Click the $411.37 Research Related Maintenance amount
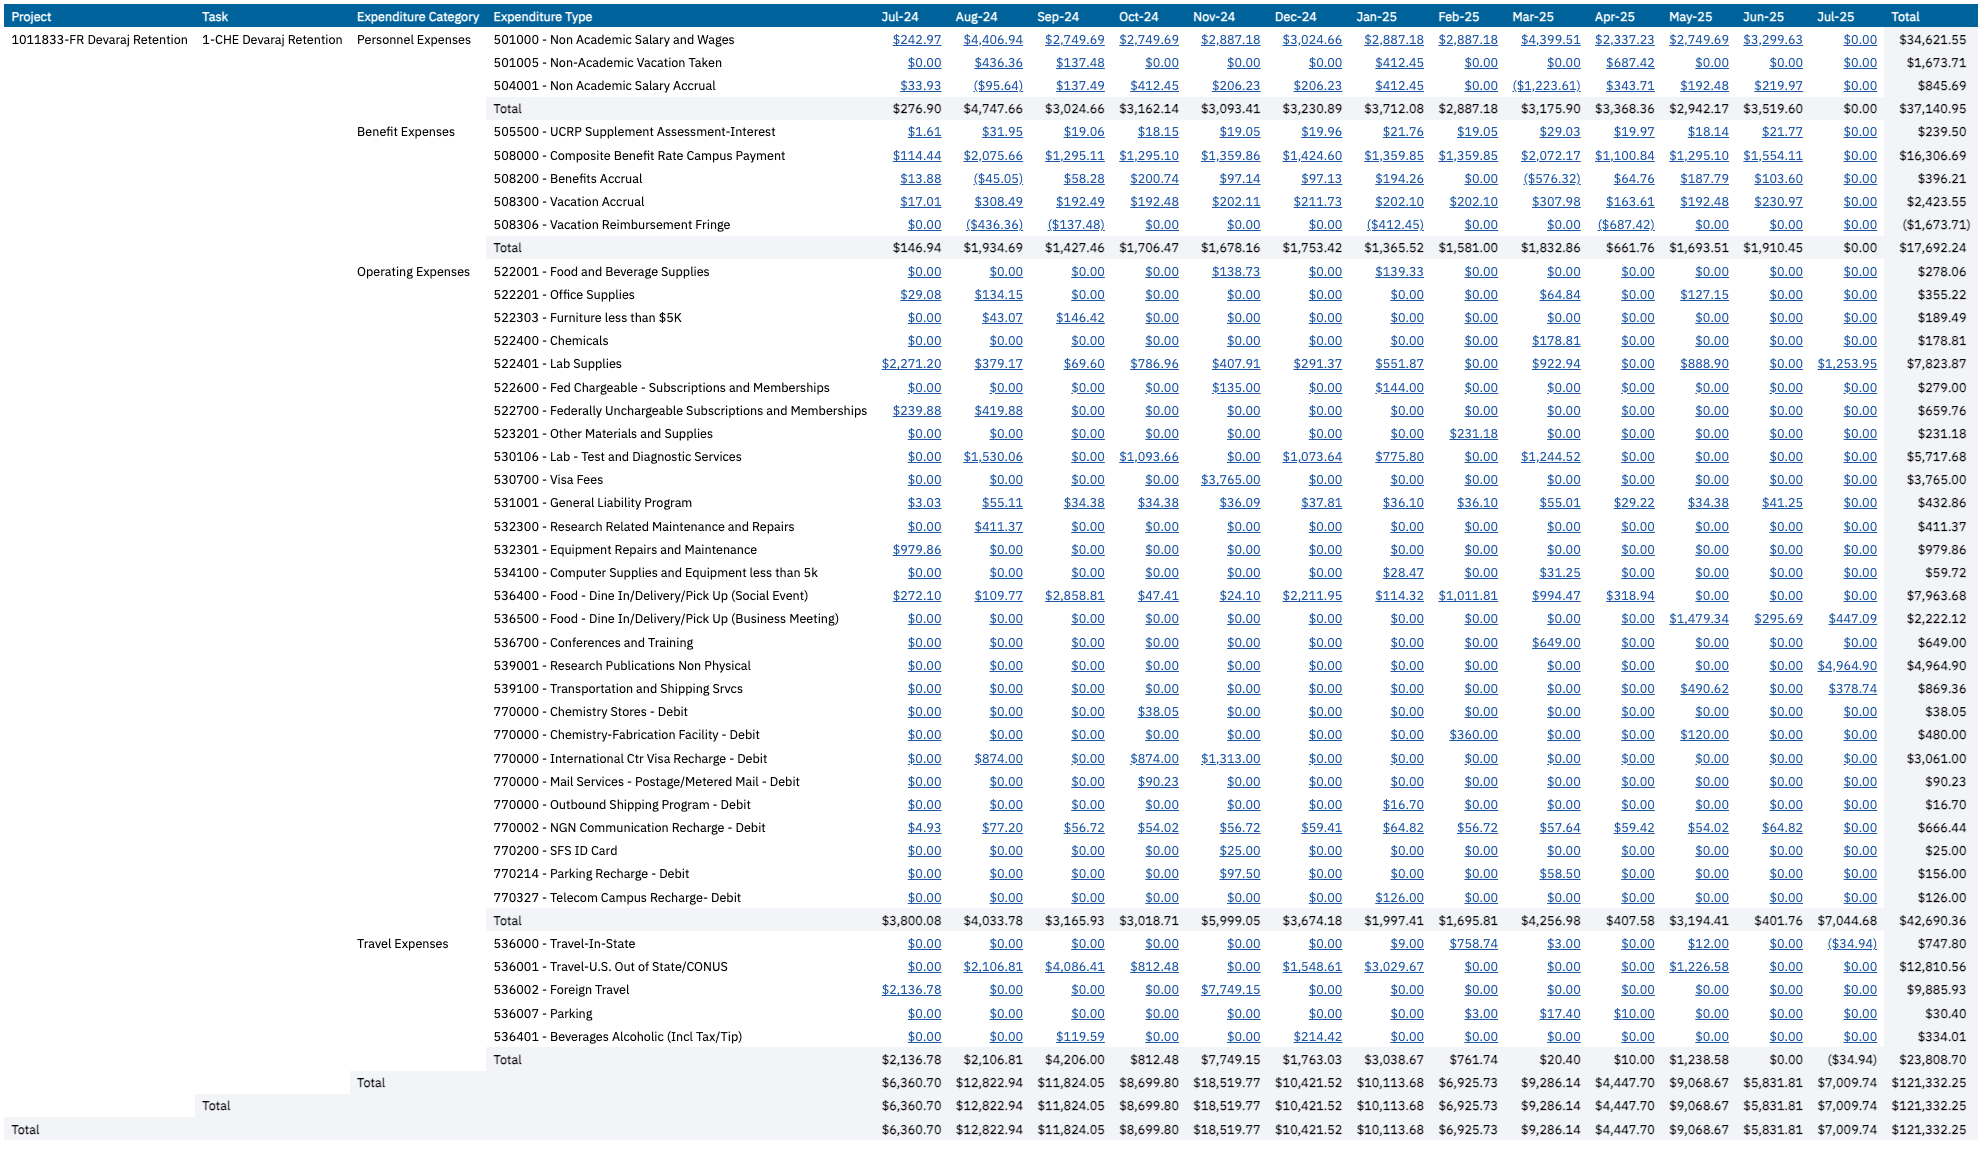Viewport: 1982px width, 1149px height. click(999, 527)
